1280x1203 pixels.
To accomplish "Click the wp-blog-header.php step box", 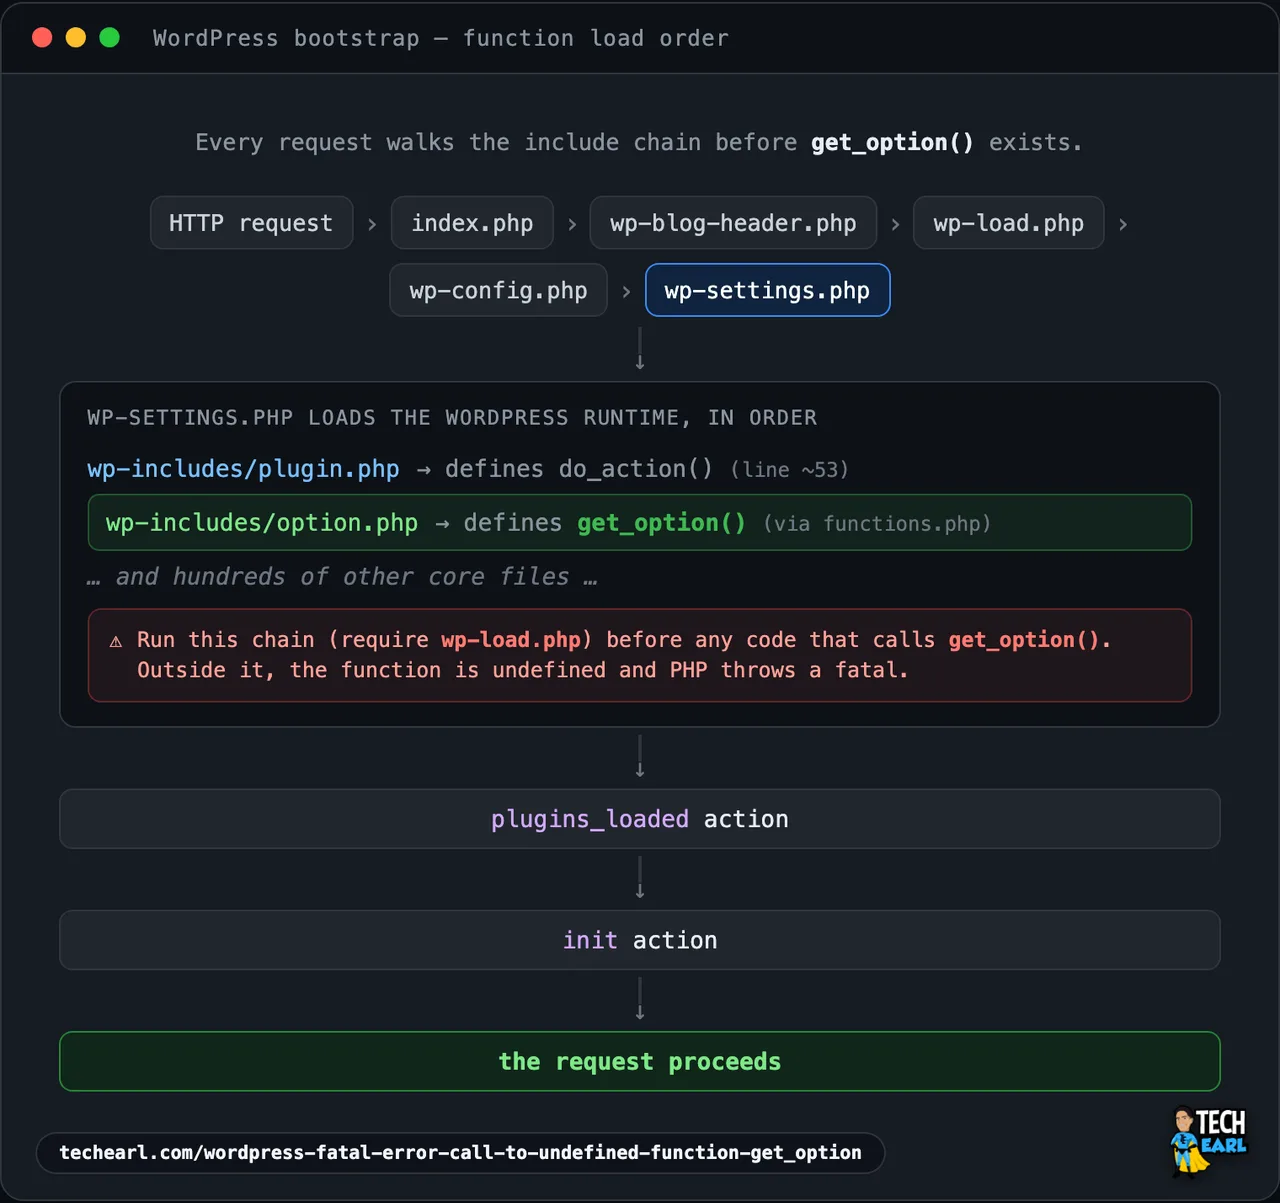I will coord(733,223).
